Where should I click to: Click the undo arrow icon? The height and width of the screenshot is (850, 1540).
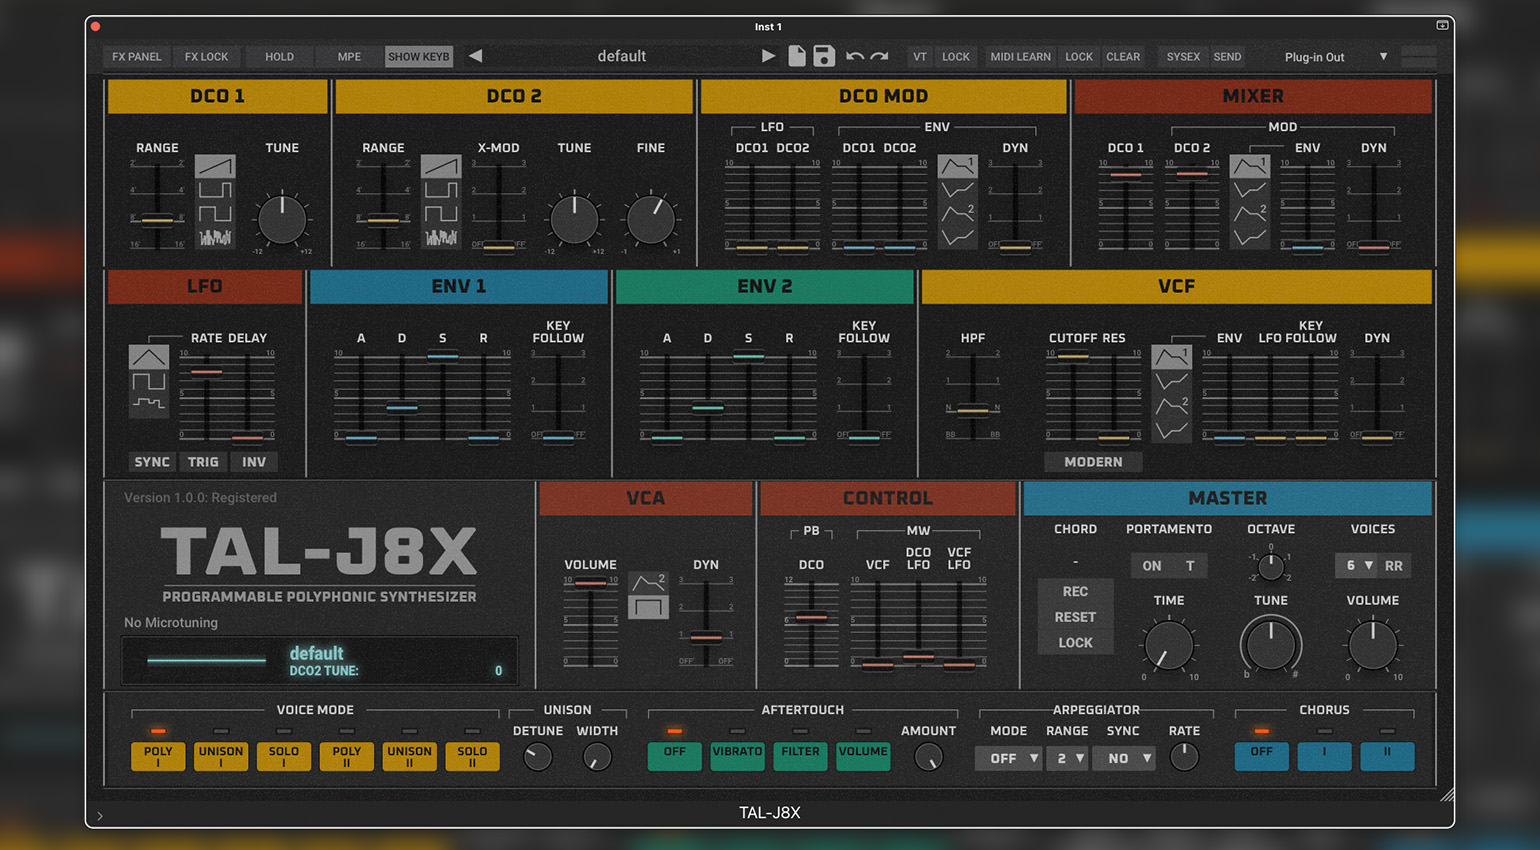pos(854,56)
